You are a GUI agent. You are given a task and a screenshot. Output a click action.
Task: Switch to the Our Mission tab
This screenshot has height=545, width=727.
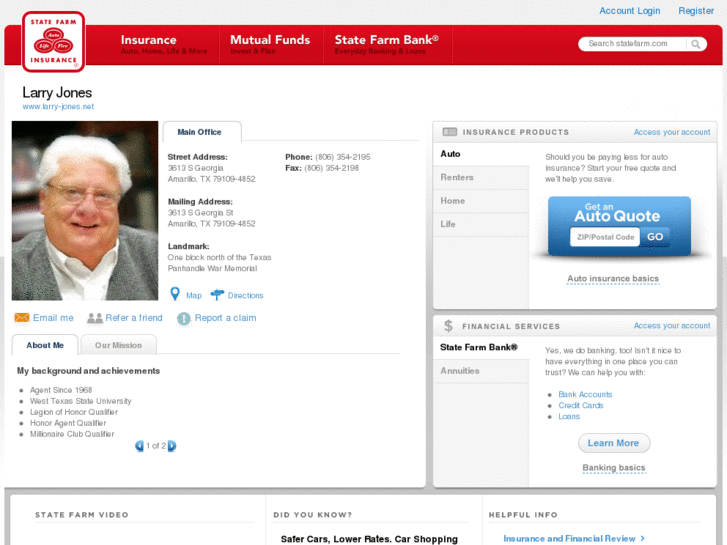(118, 345)
